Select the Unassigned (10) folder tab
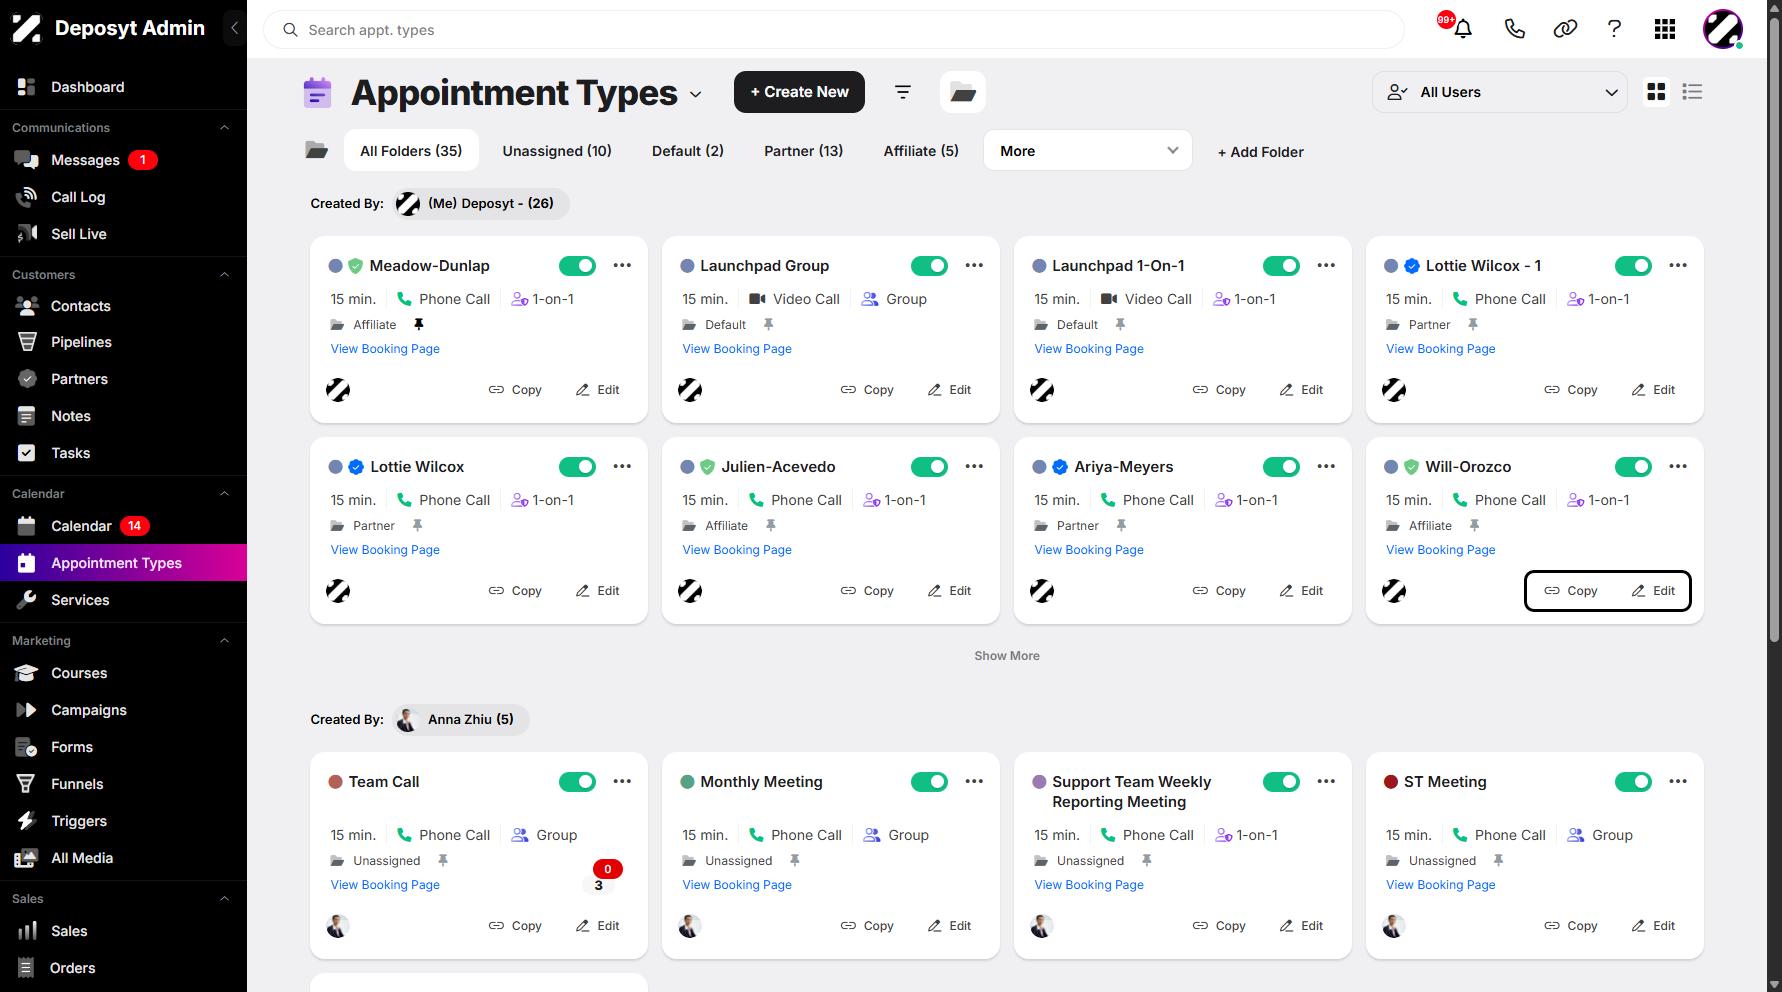This screenshot has height=992, width=1782. click(557, 151)
